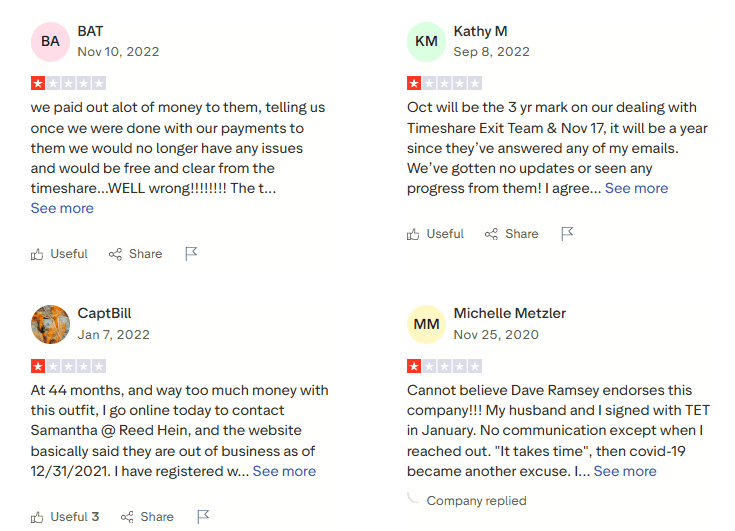Click share icon on CaptBill's review
Viewport: 735px width, 531px height.
pyautogui.click(x=128, y=517)
